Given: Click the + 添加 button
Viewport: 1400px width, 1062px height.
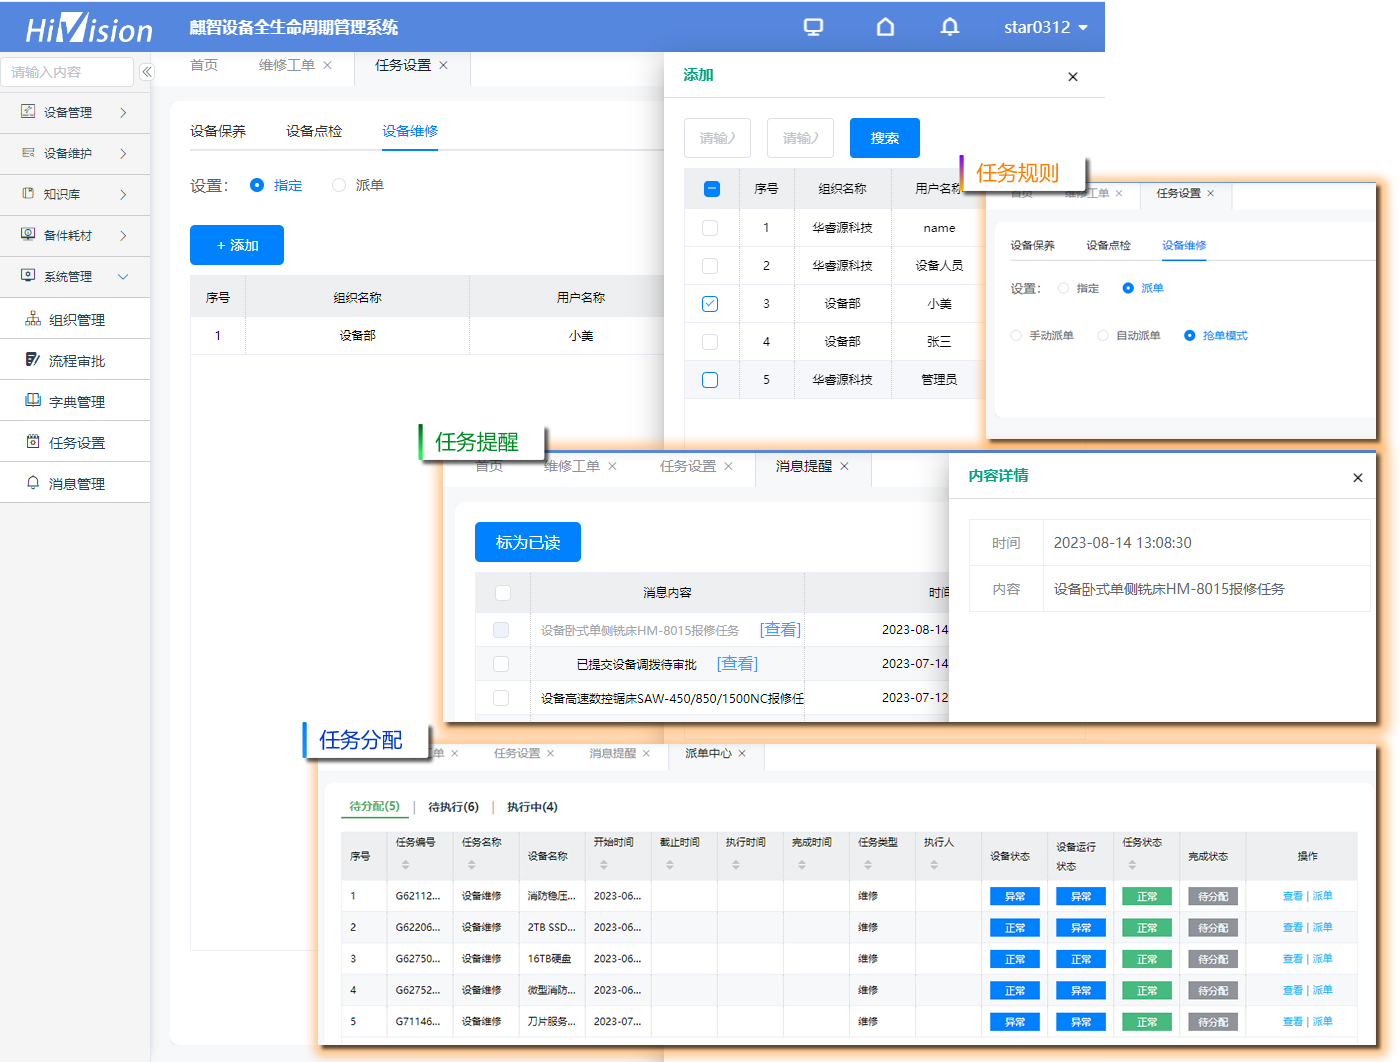Looking at the screenshot, I should point(237,245).
